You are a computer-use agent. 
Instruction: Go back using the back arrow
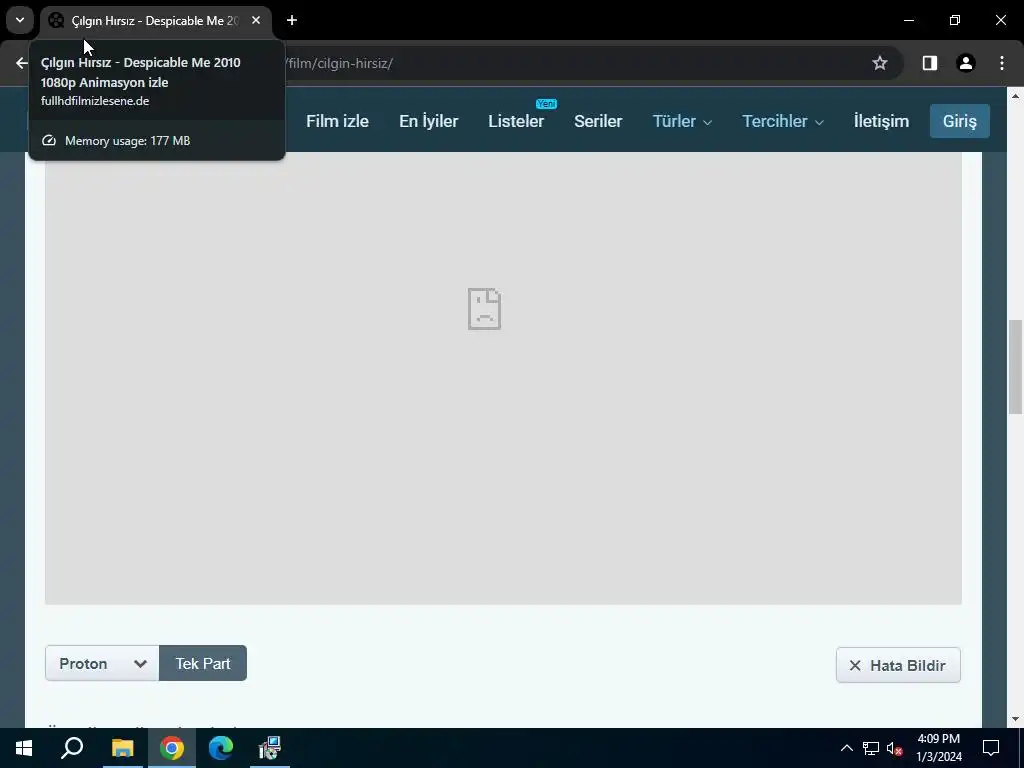point(22,63)
